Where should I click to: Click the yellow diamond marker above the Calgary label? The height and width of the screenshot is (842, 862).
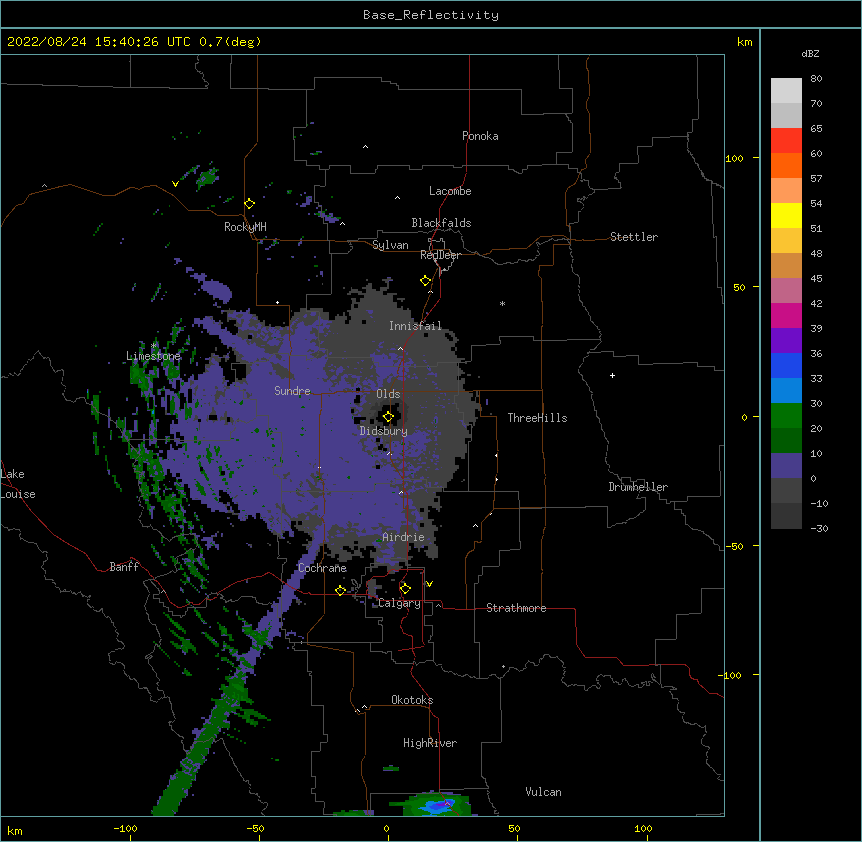tap(405, 589)
